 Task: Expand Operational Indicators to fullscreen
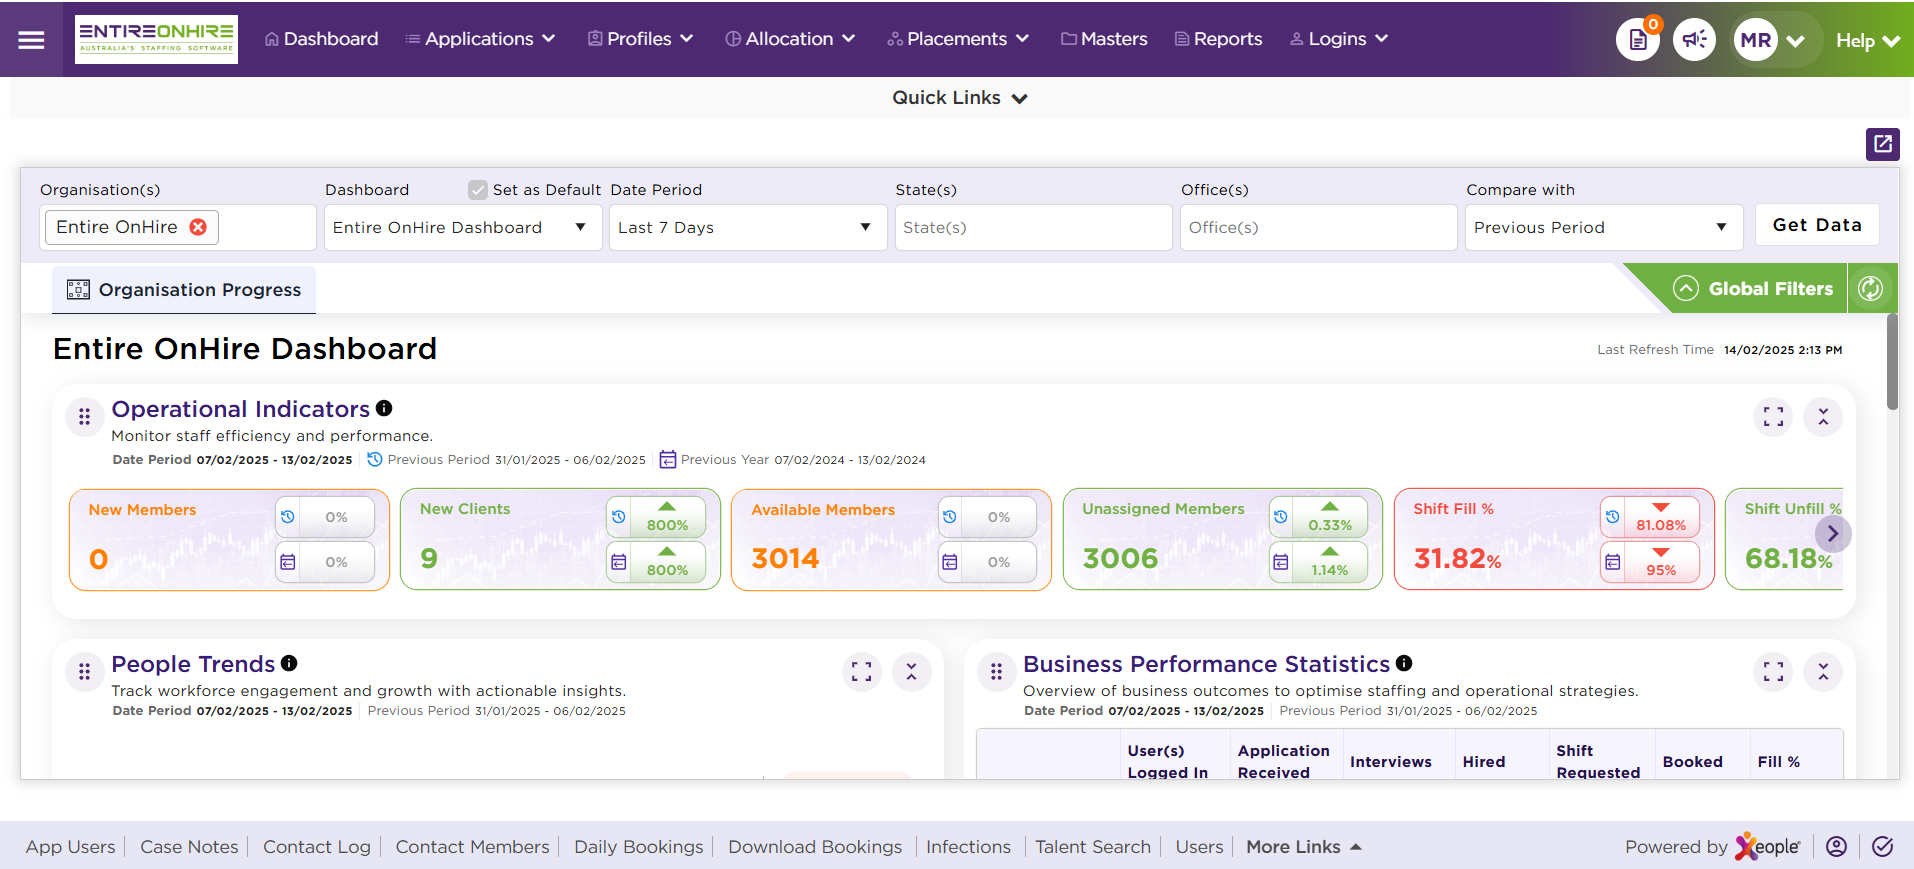[x=1773, y=417]
